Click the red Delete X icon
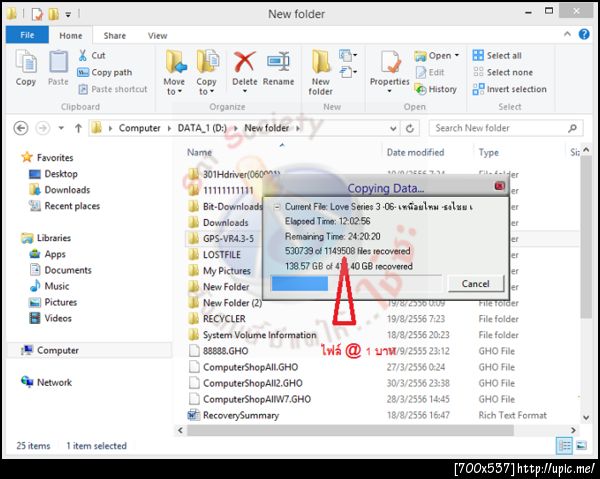 (x=245, y=62)
